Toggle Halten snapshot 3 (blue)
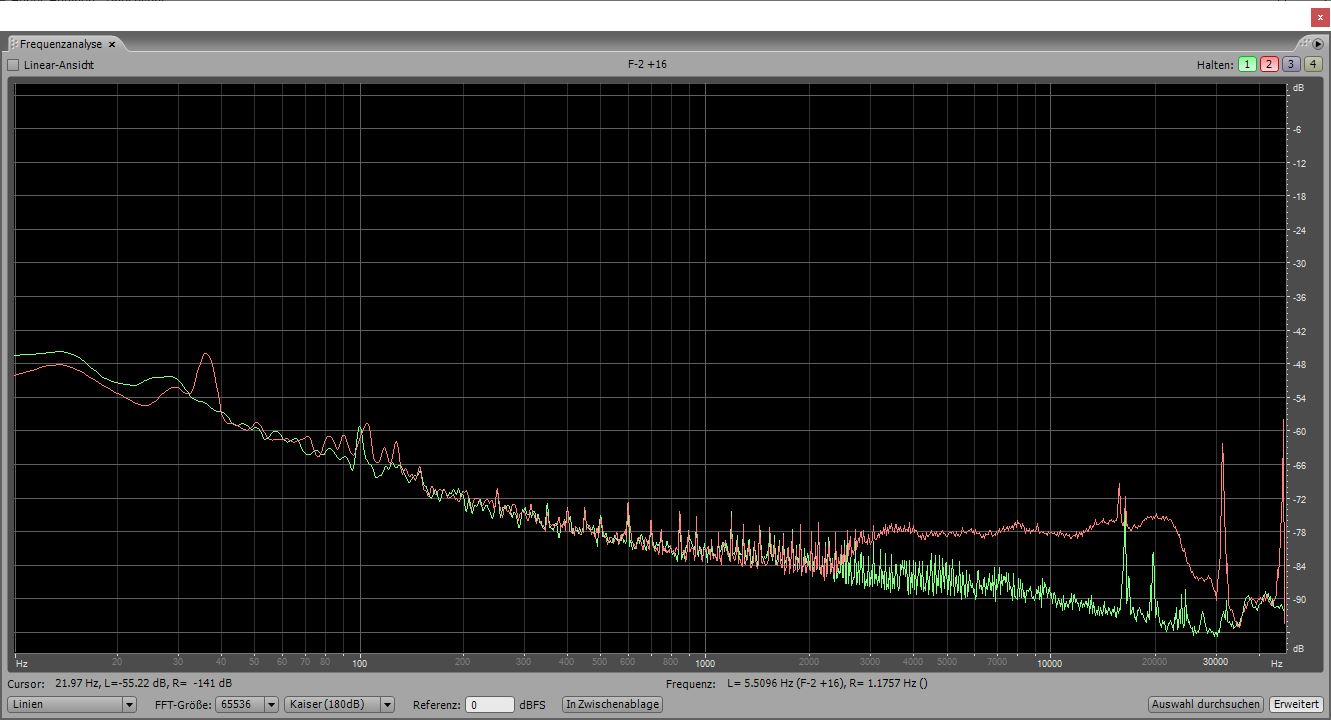 pos(1291,64)
